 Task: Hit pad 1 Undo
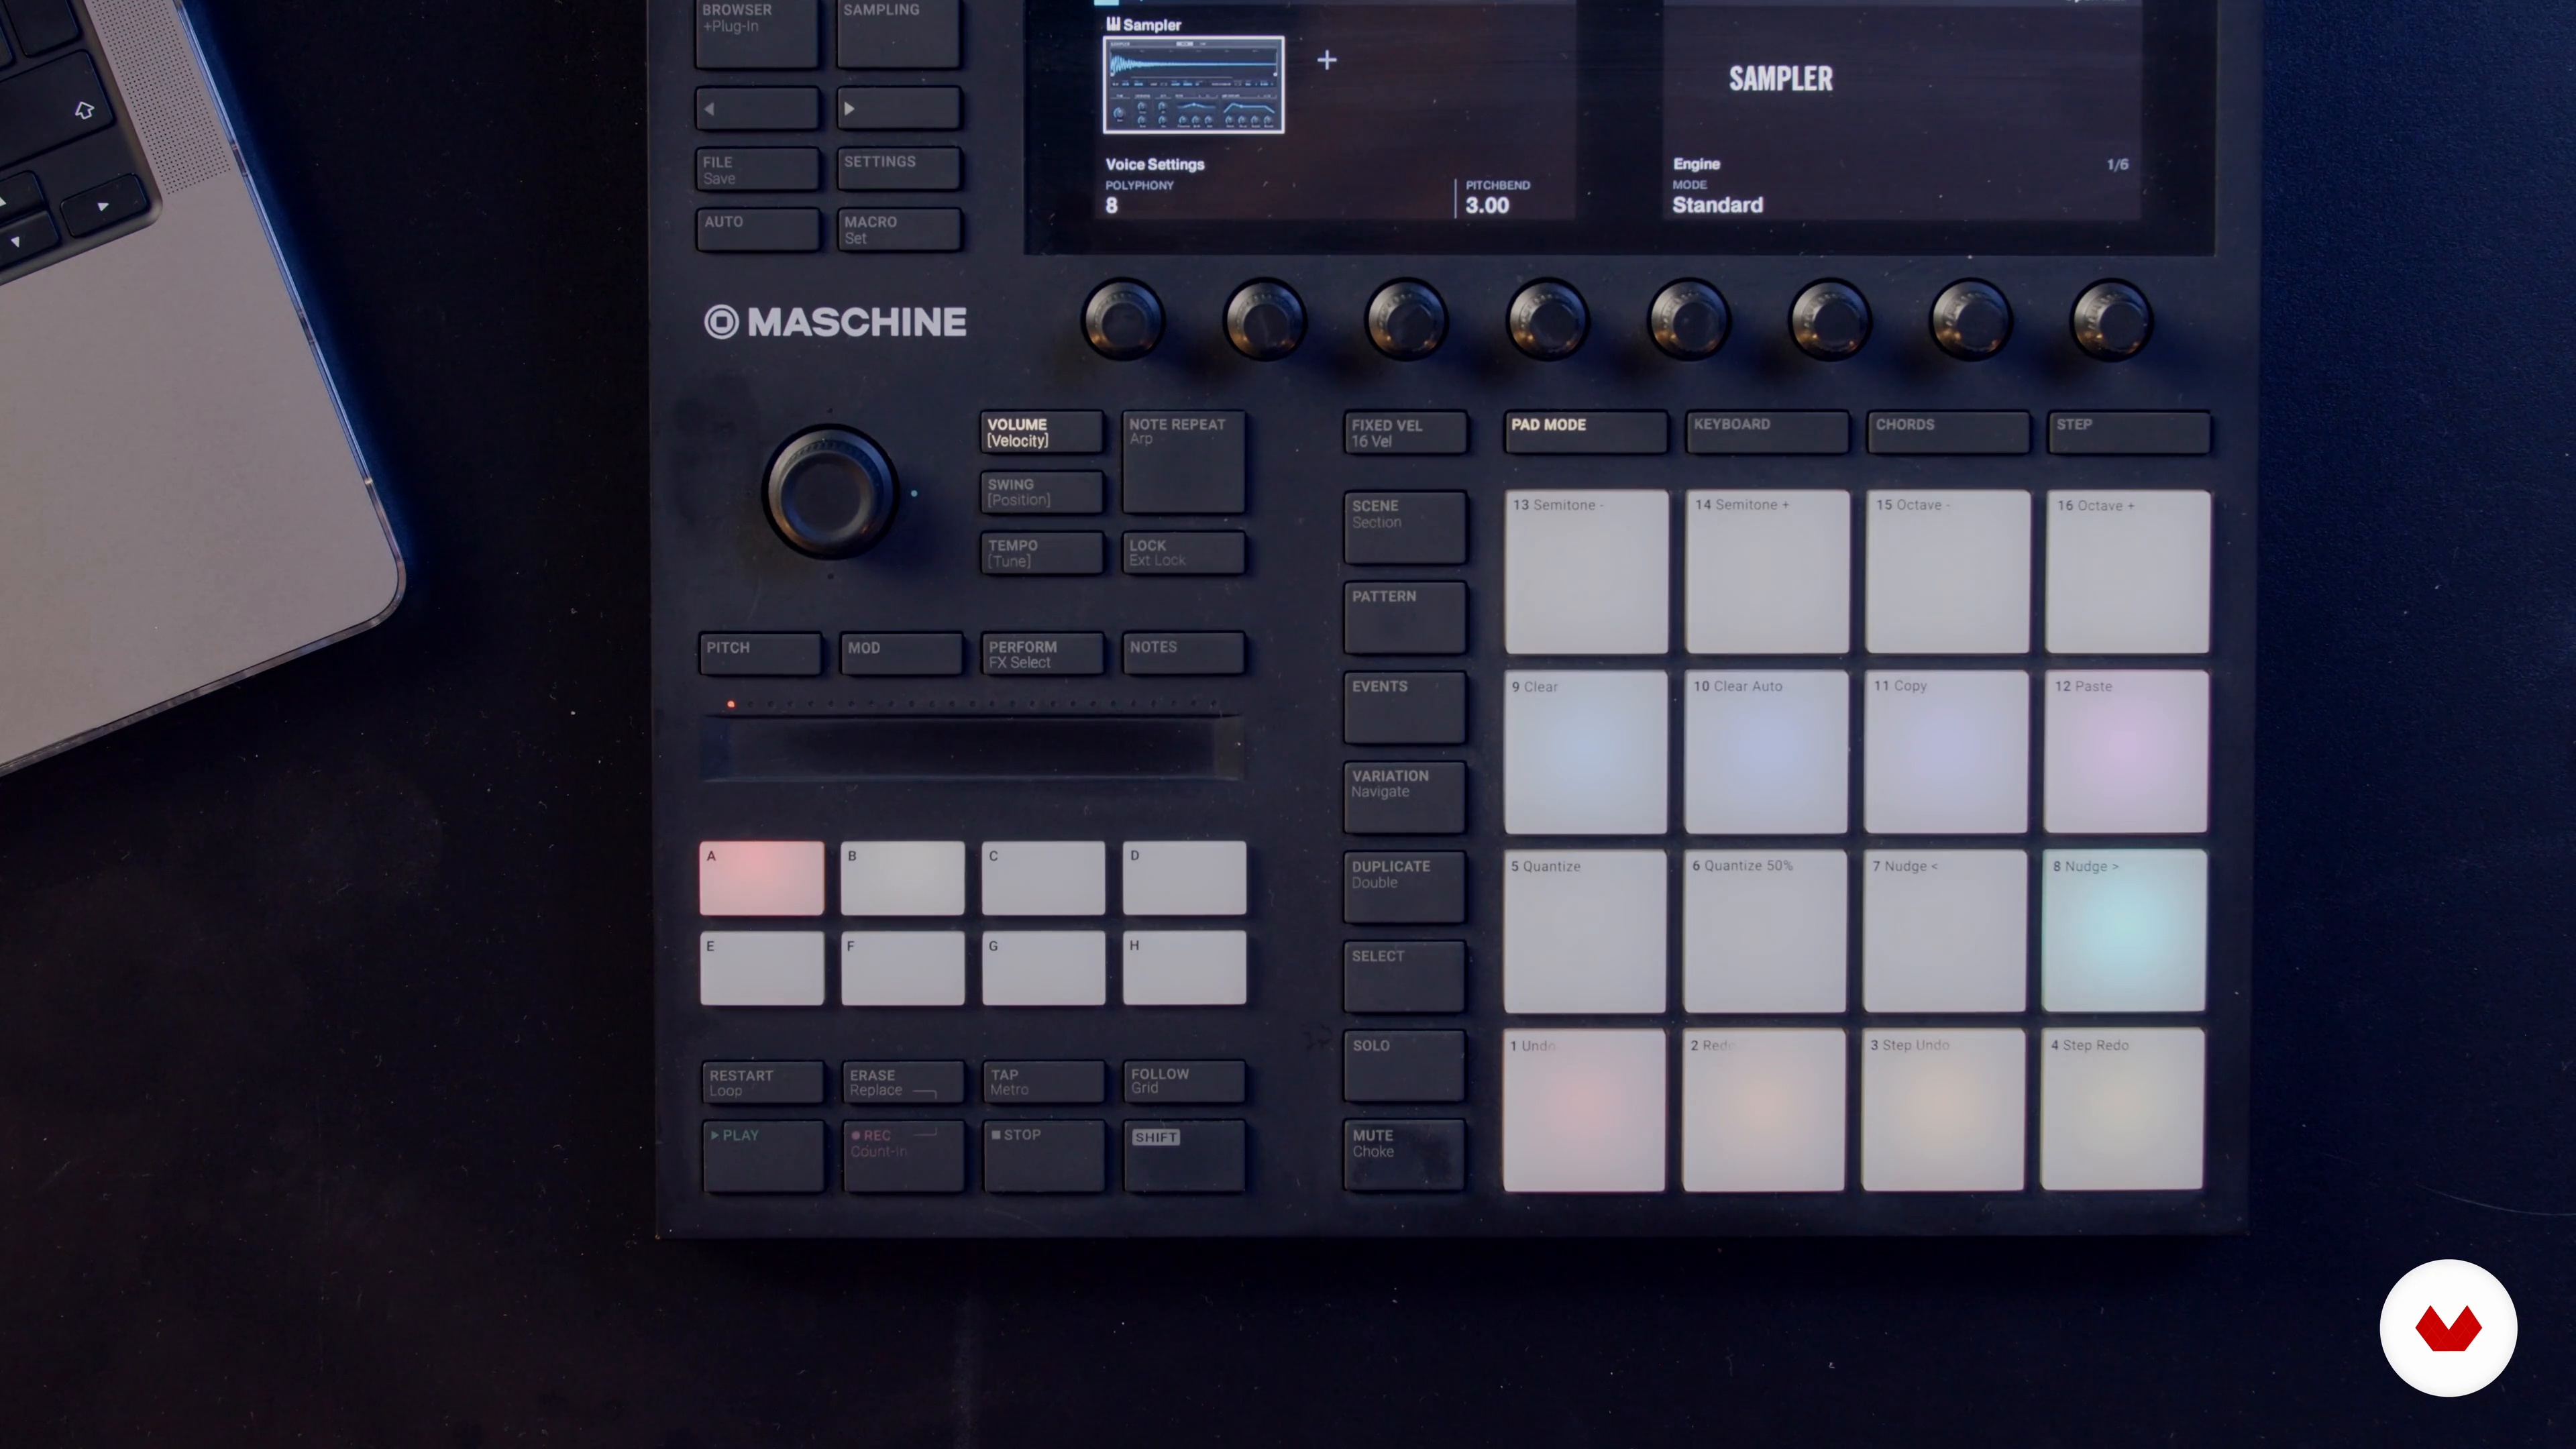[1584, 1110]
